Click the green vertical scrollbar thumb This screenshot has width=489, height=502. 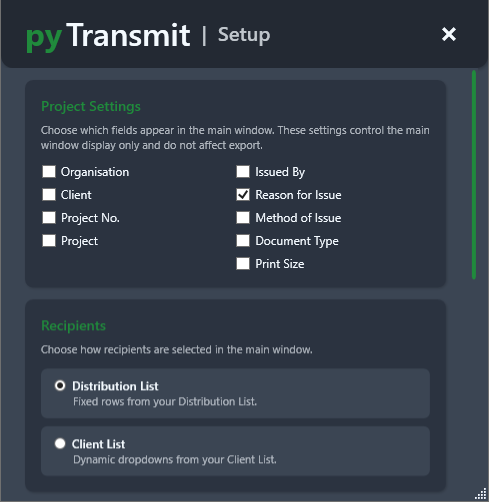click(474, 175)
